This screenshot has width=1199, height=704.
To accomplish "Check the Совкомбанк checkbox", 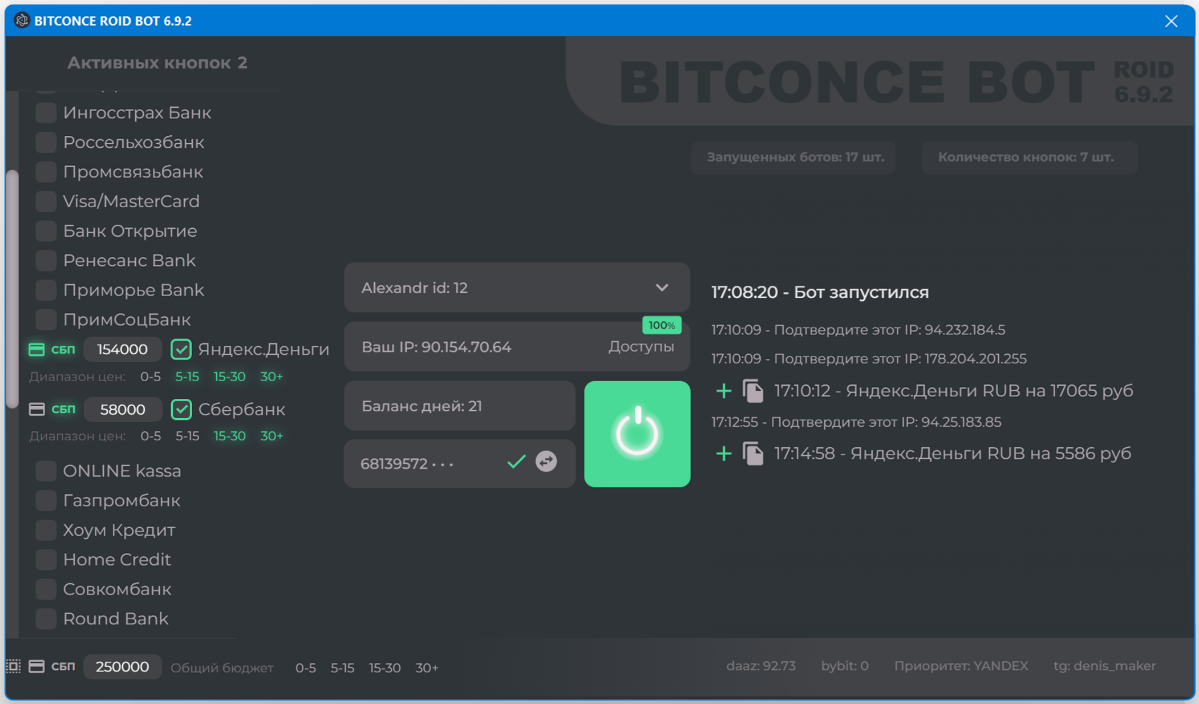I will [46, 589].
